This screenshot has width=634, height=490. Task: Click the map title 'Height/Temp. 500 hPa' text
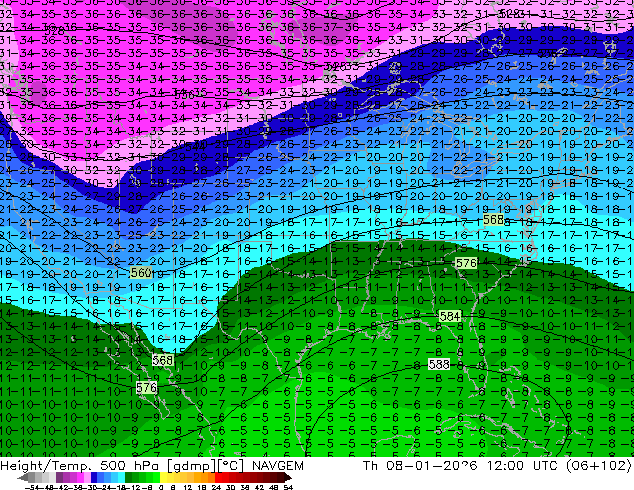[x=81, y=466]
